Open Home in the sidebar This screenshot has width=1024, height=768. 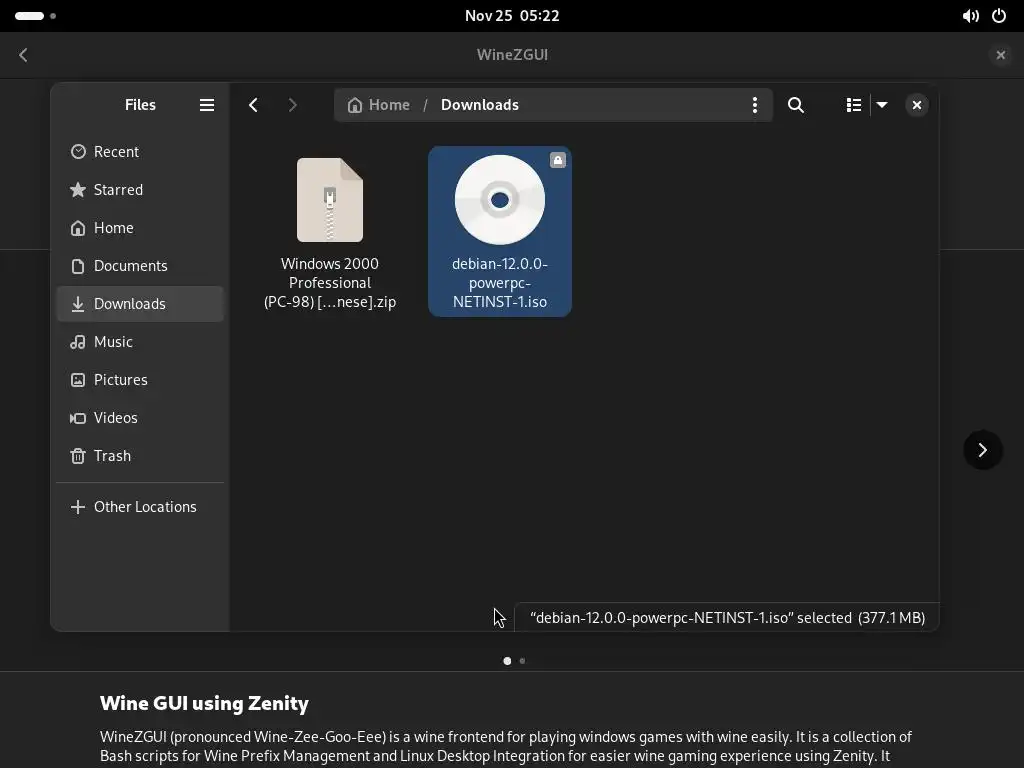click(140, 228)
